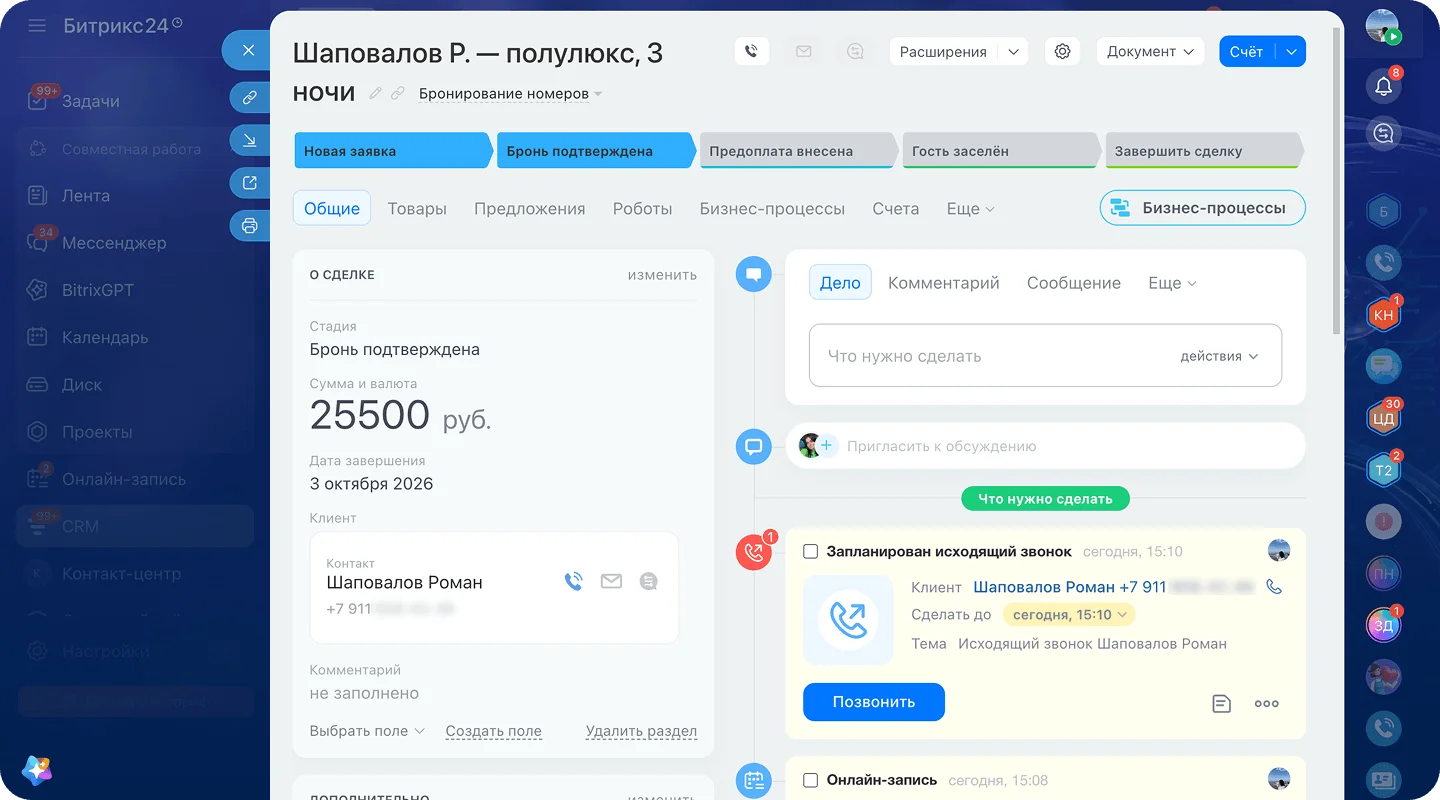Open the deal in a new window

tap(250, 183)
